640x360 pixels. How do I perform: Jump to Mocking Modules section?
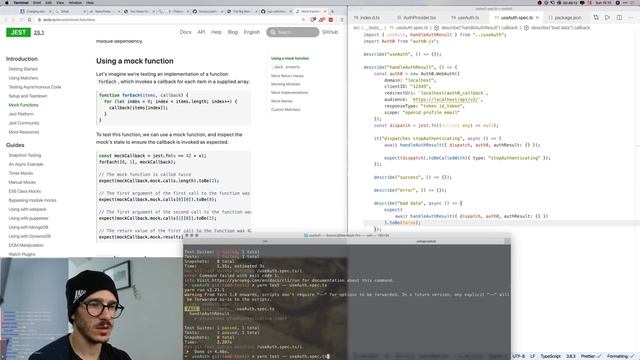coord(285,84)
